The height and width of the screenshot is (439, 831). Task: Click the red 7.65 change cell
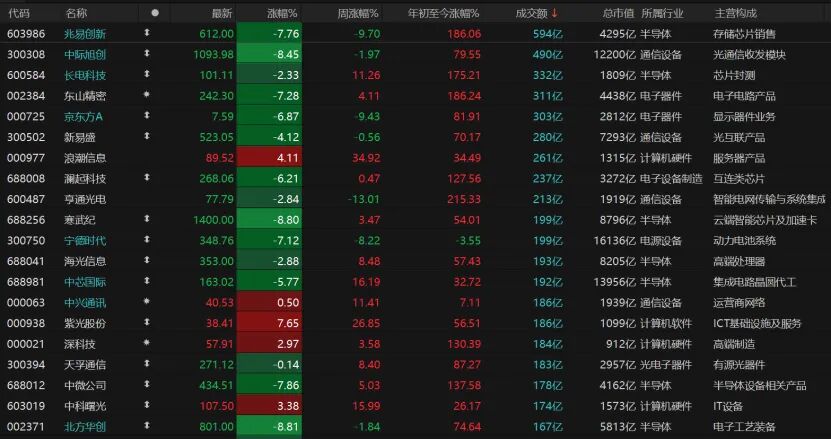tap(269, 323)
